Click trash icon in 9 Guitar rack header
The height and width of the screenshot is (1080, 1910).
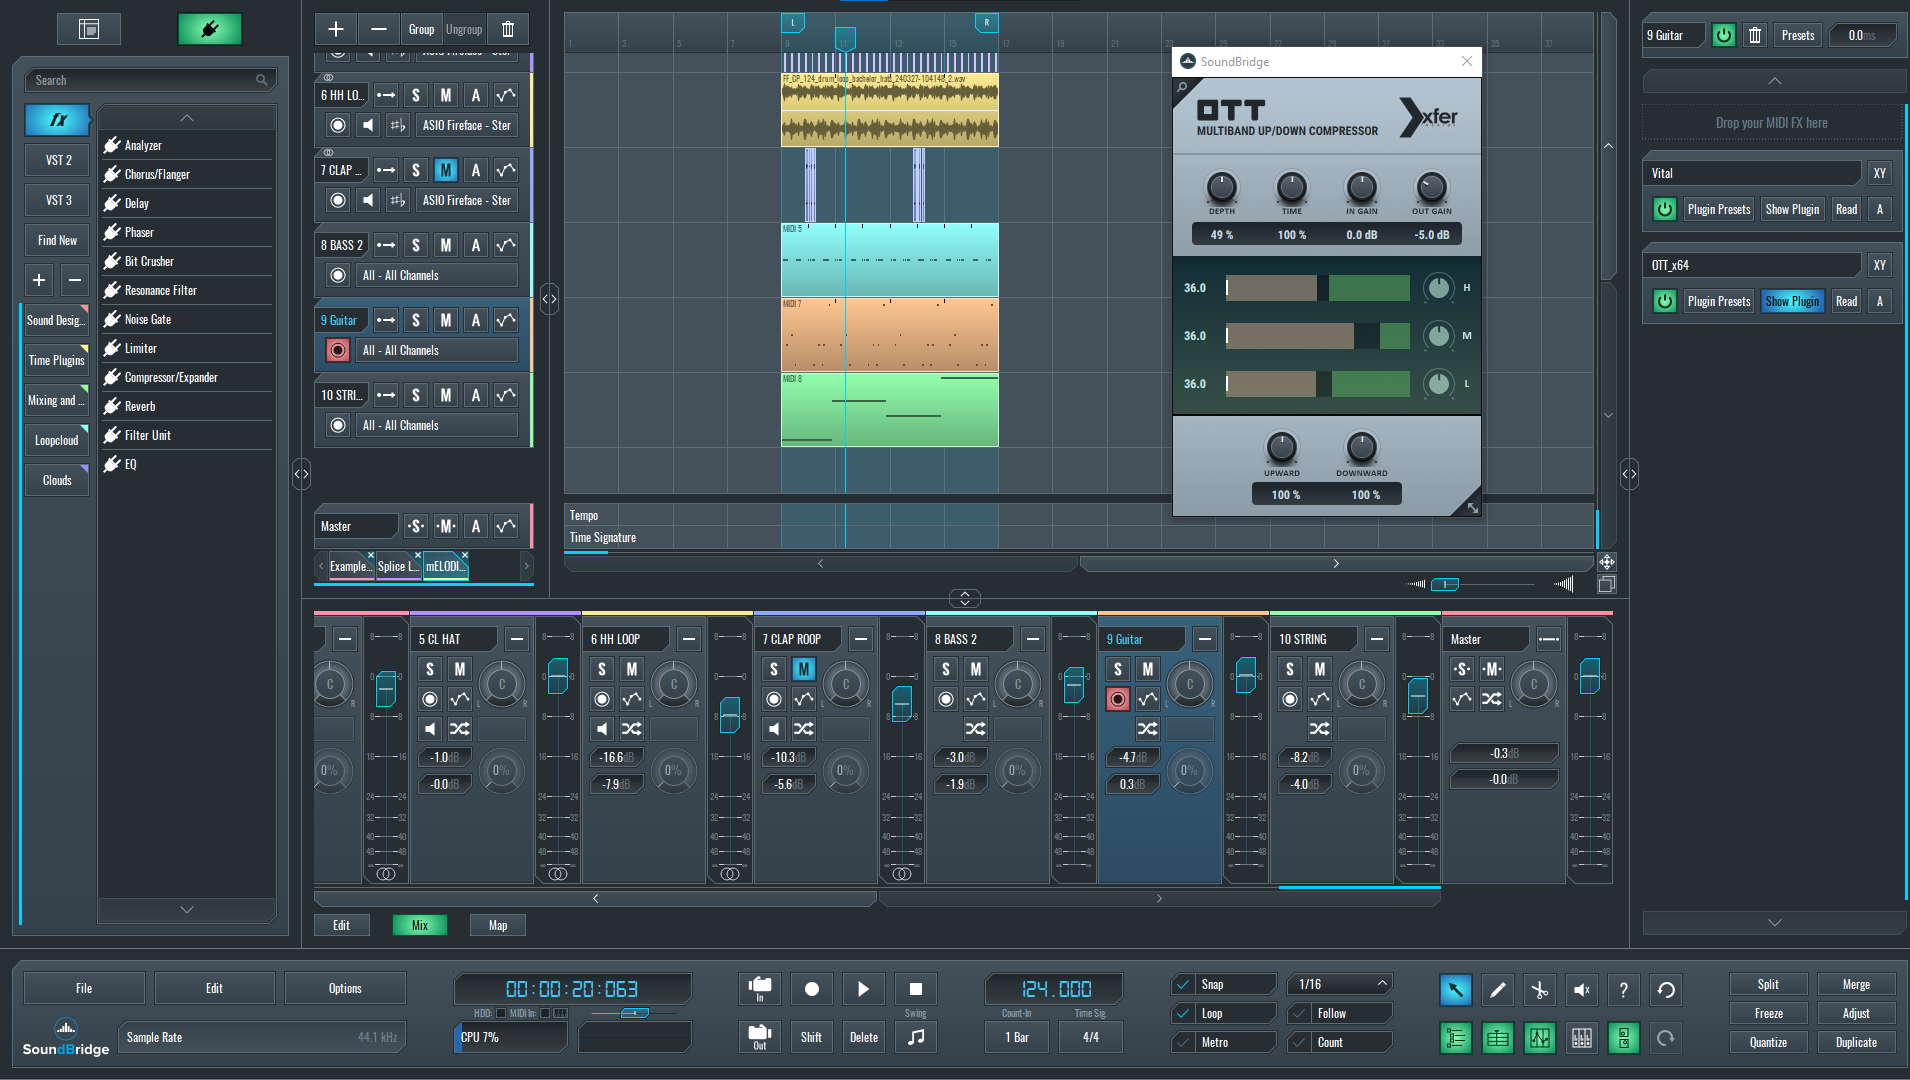coord(1755,35)
